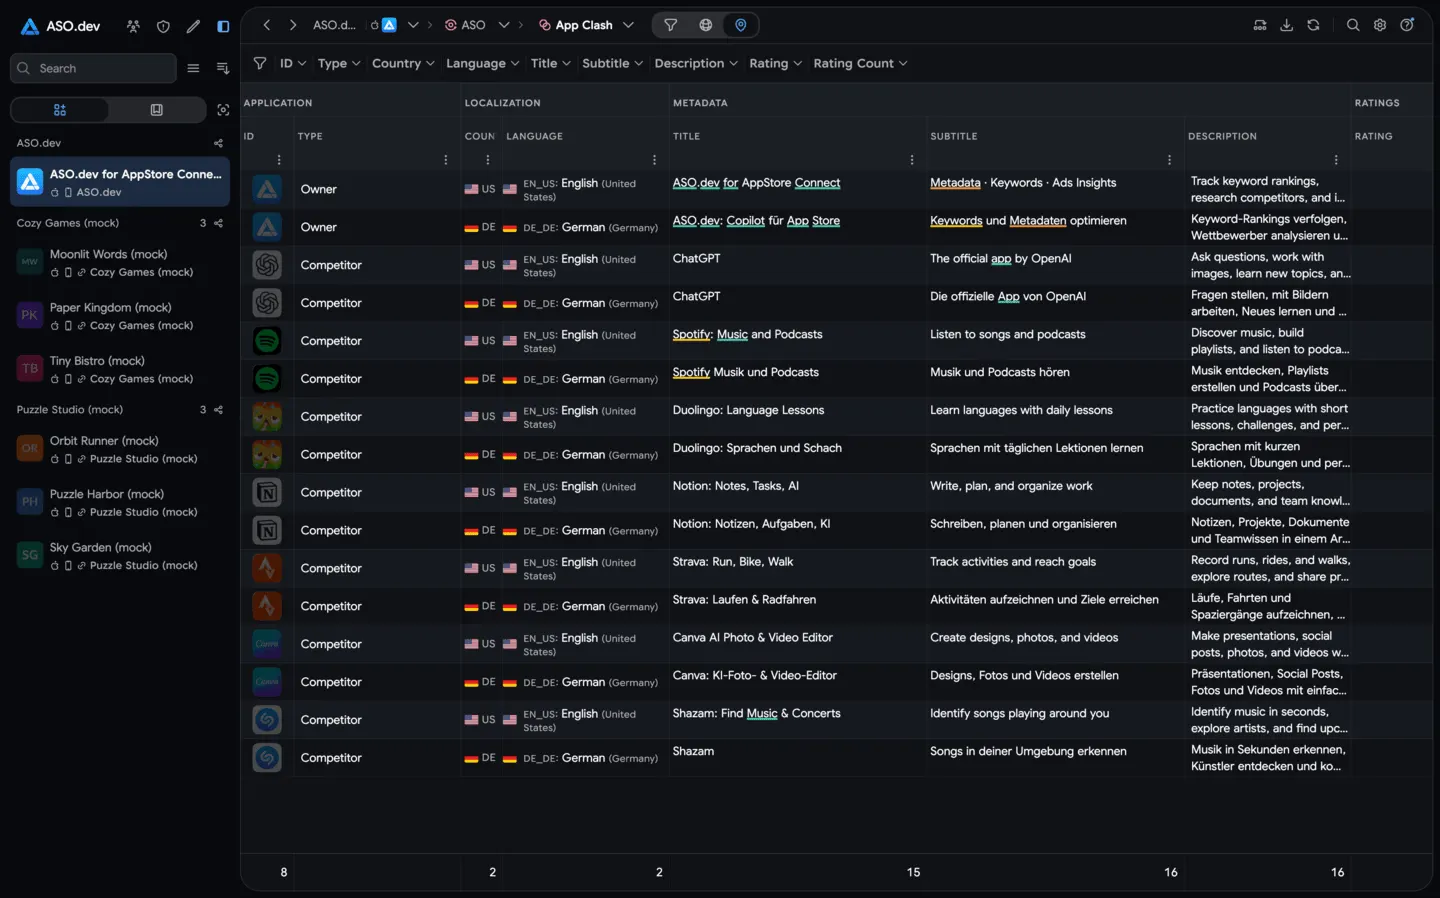The width and height of the screenshot is (1440, 898).
Task: Select Paper Kingdom (mock) app
Action: pyautogui.click(x=120, y=316)
